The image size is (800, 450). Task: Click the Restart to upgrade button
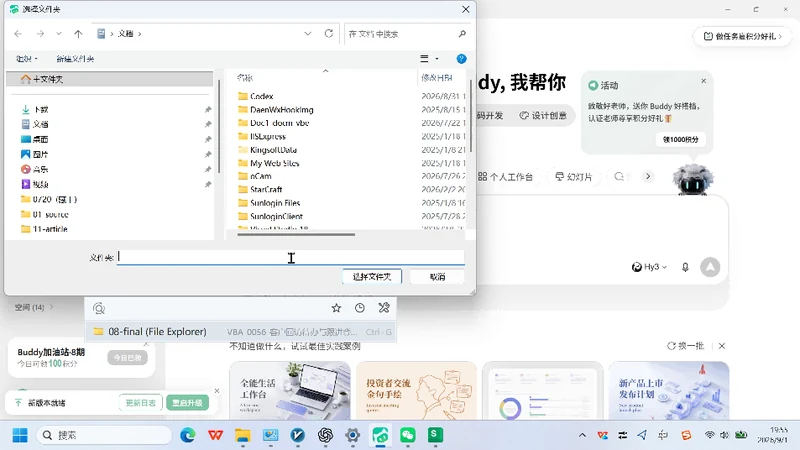187,403
